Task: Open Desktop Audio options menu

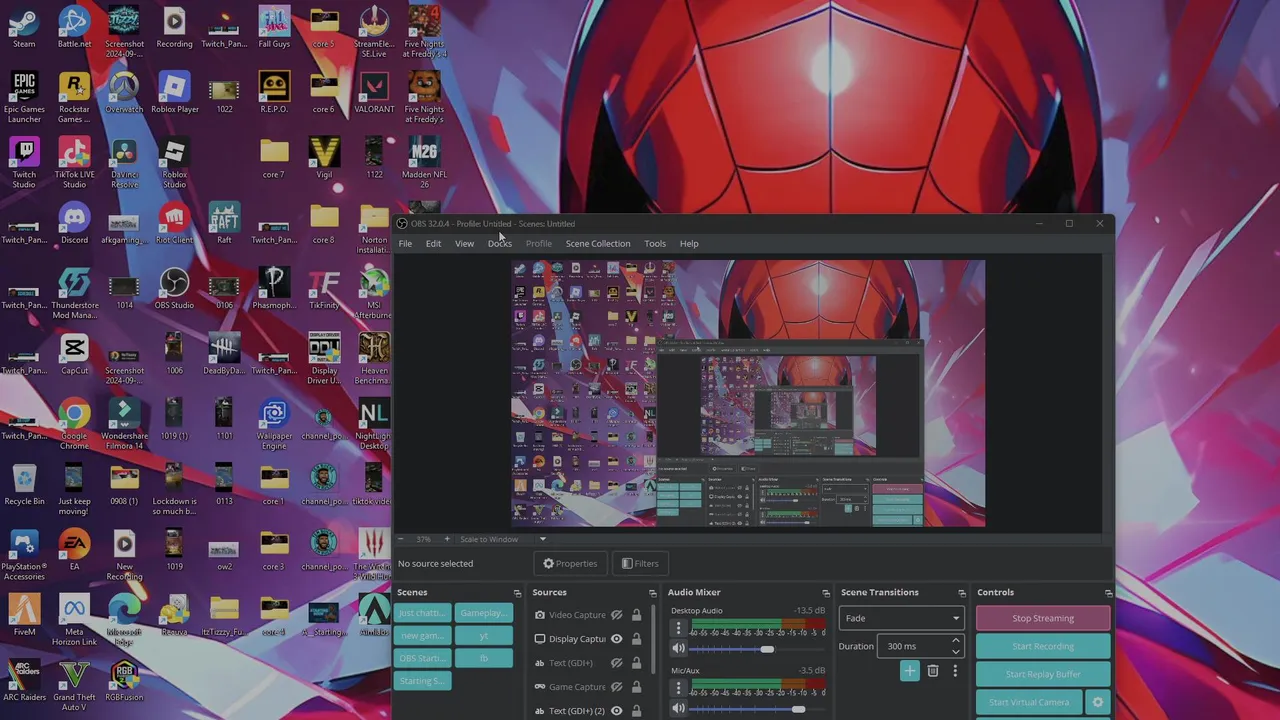Action: [x=678, y=628]
